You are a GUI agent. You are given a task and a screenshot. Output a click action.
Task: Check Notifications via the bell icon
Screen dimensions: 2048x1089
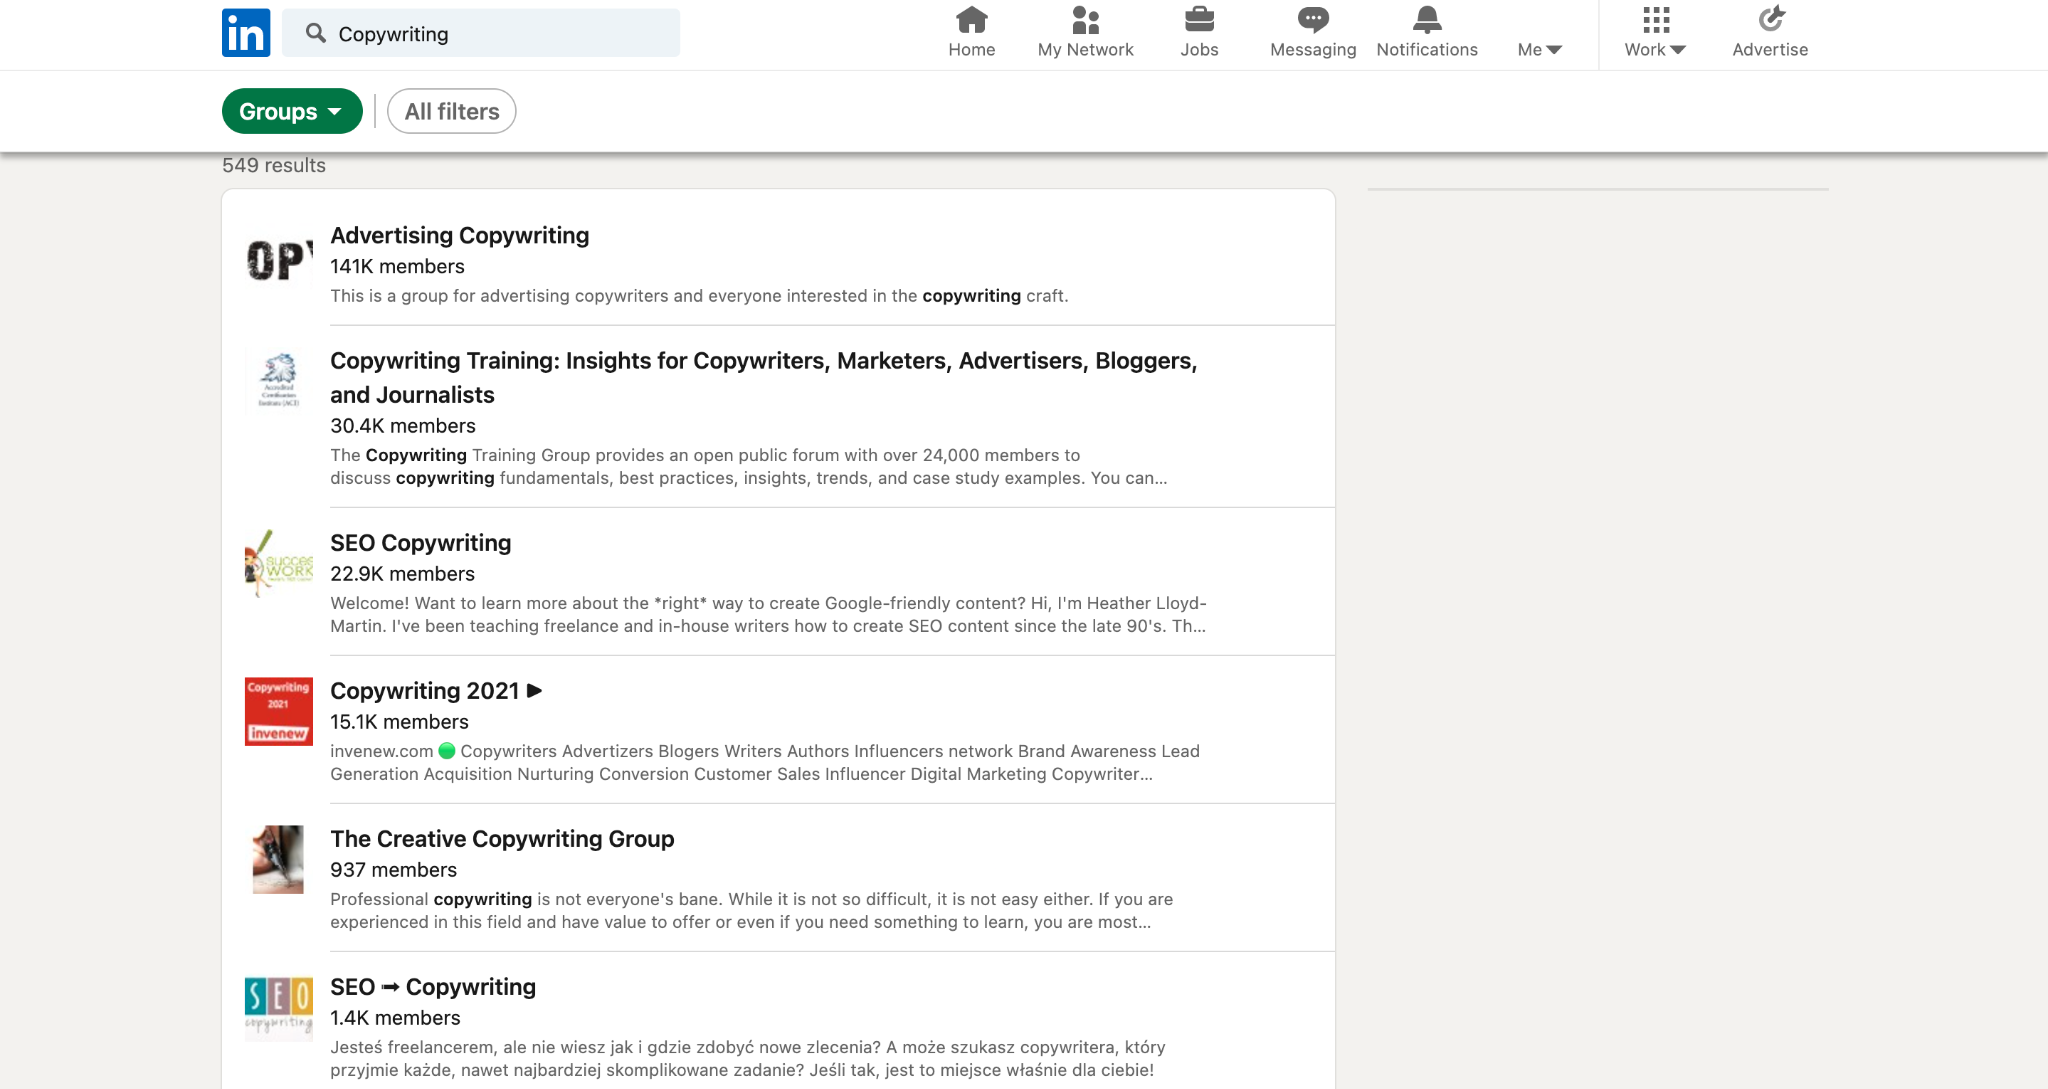[1426, 30]
